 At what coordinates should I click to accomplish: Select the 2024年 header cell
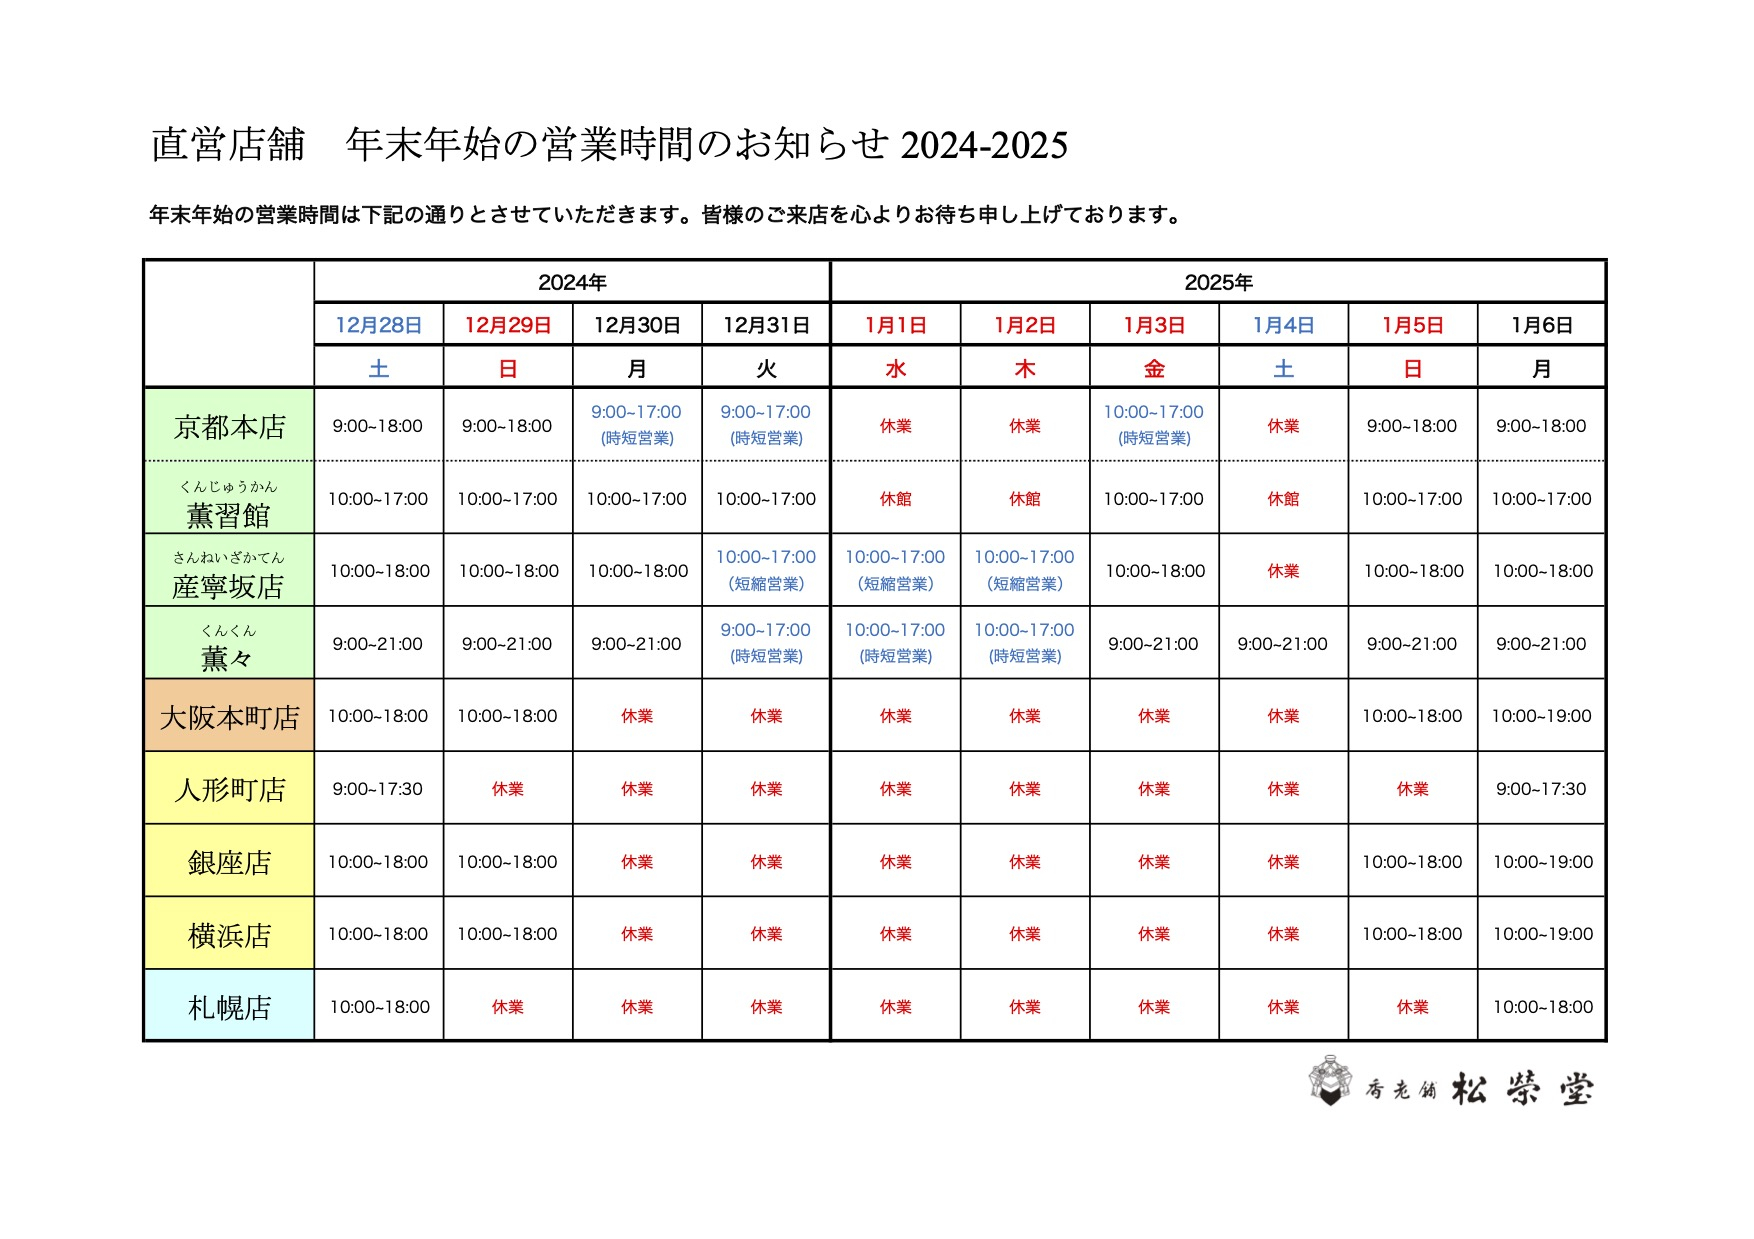(572, 283)
